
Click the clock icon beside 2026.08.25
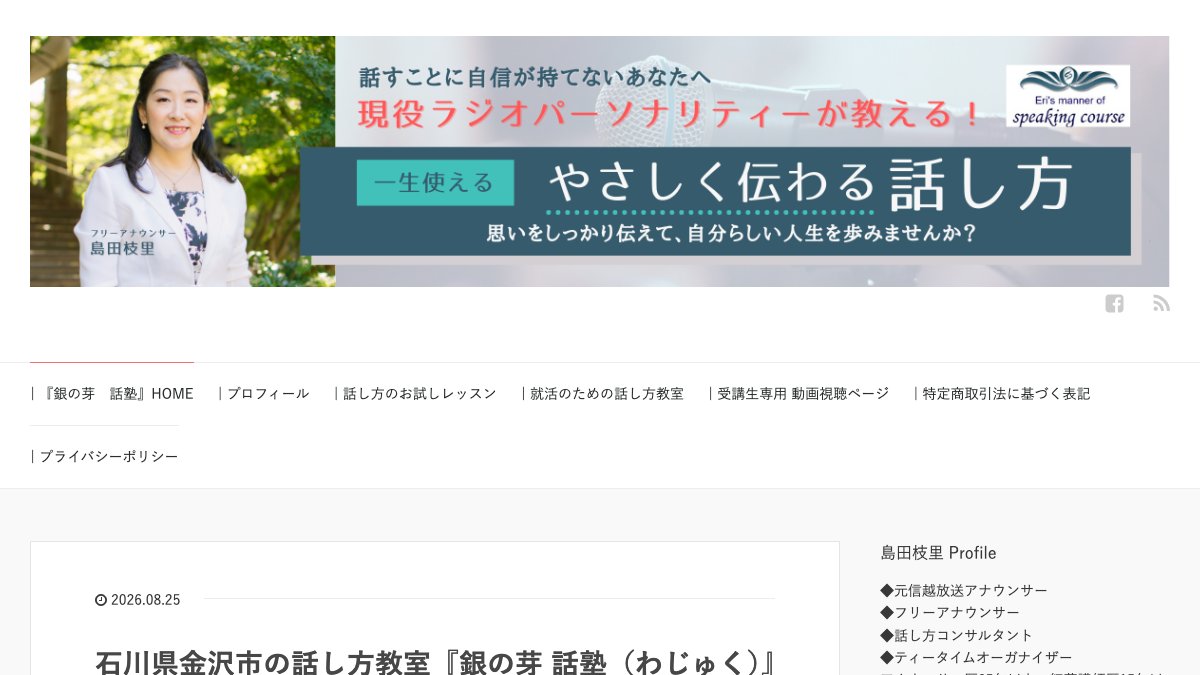click(100, 600)
